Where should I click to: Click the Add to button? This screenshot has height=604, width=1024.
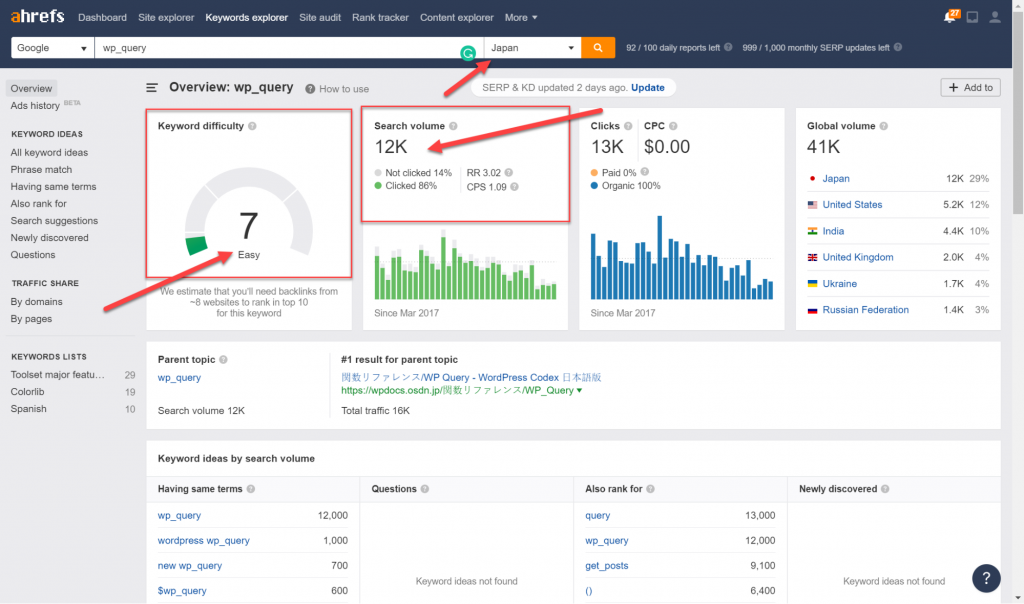[x=970, y=87]
